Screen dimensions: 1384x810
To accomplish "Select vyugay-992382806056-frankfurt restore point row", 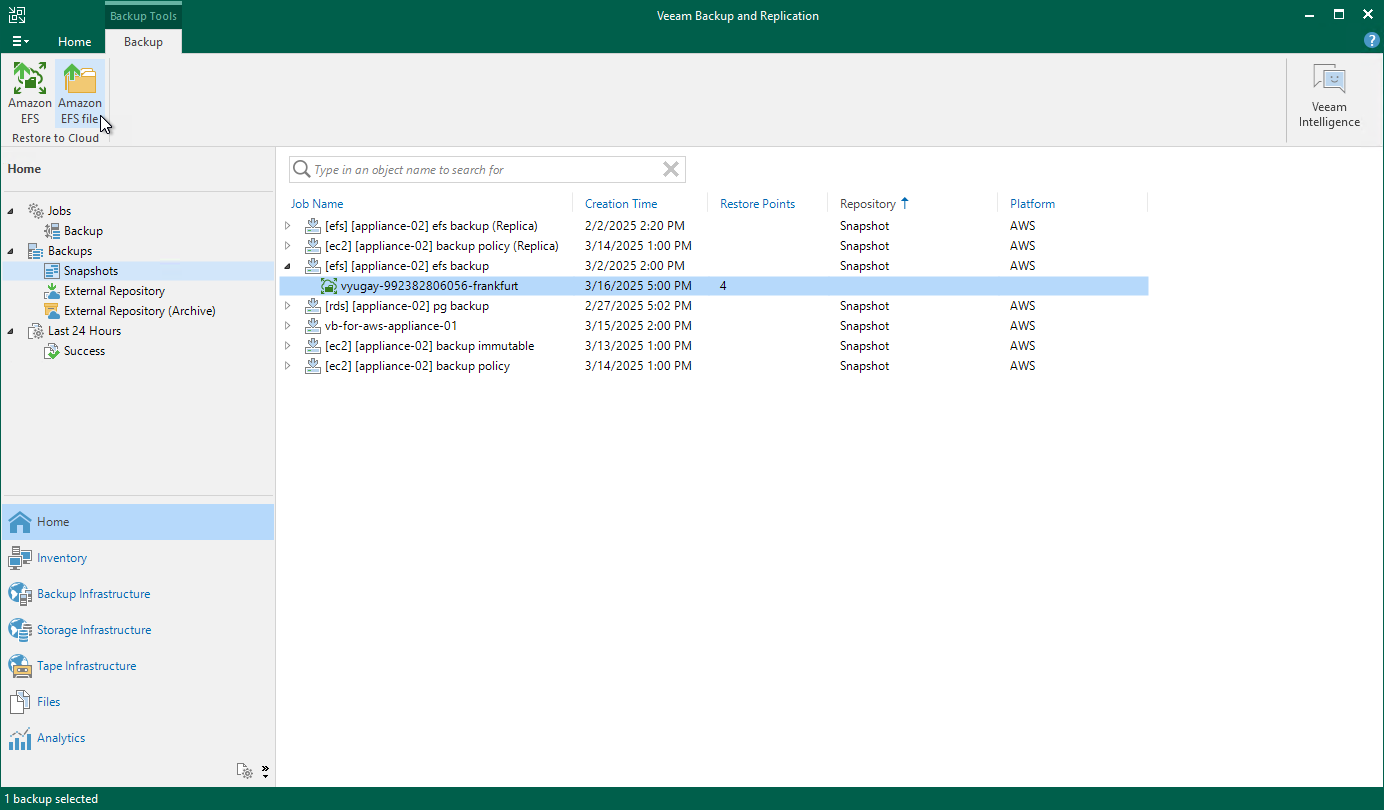I will pyautogui.click(x=713, y=286).
